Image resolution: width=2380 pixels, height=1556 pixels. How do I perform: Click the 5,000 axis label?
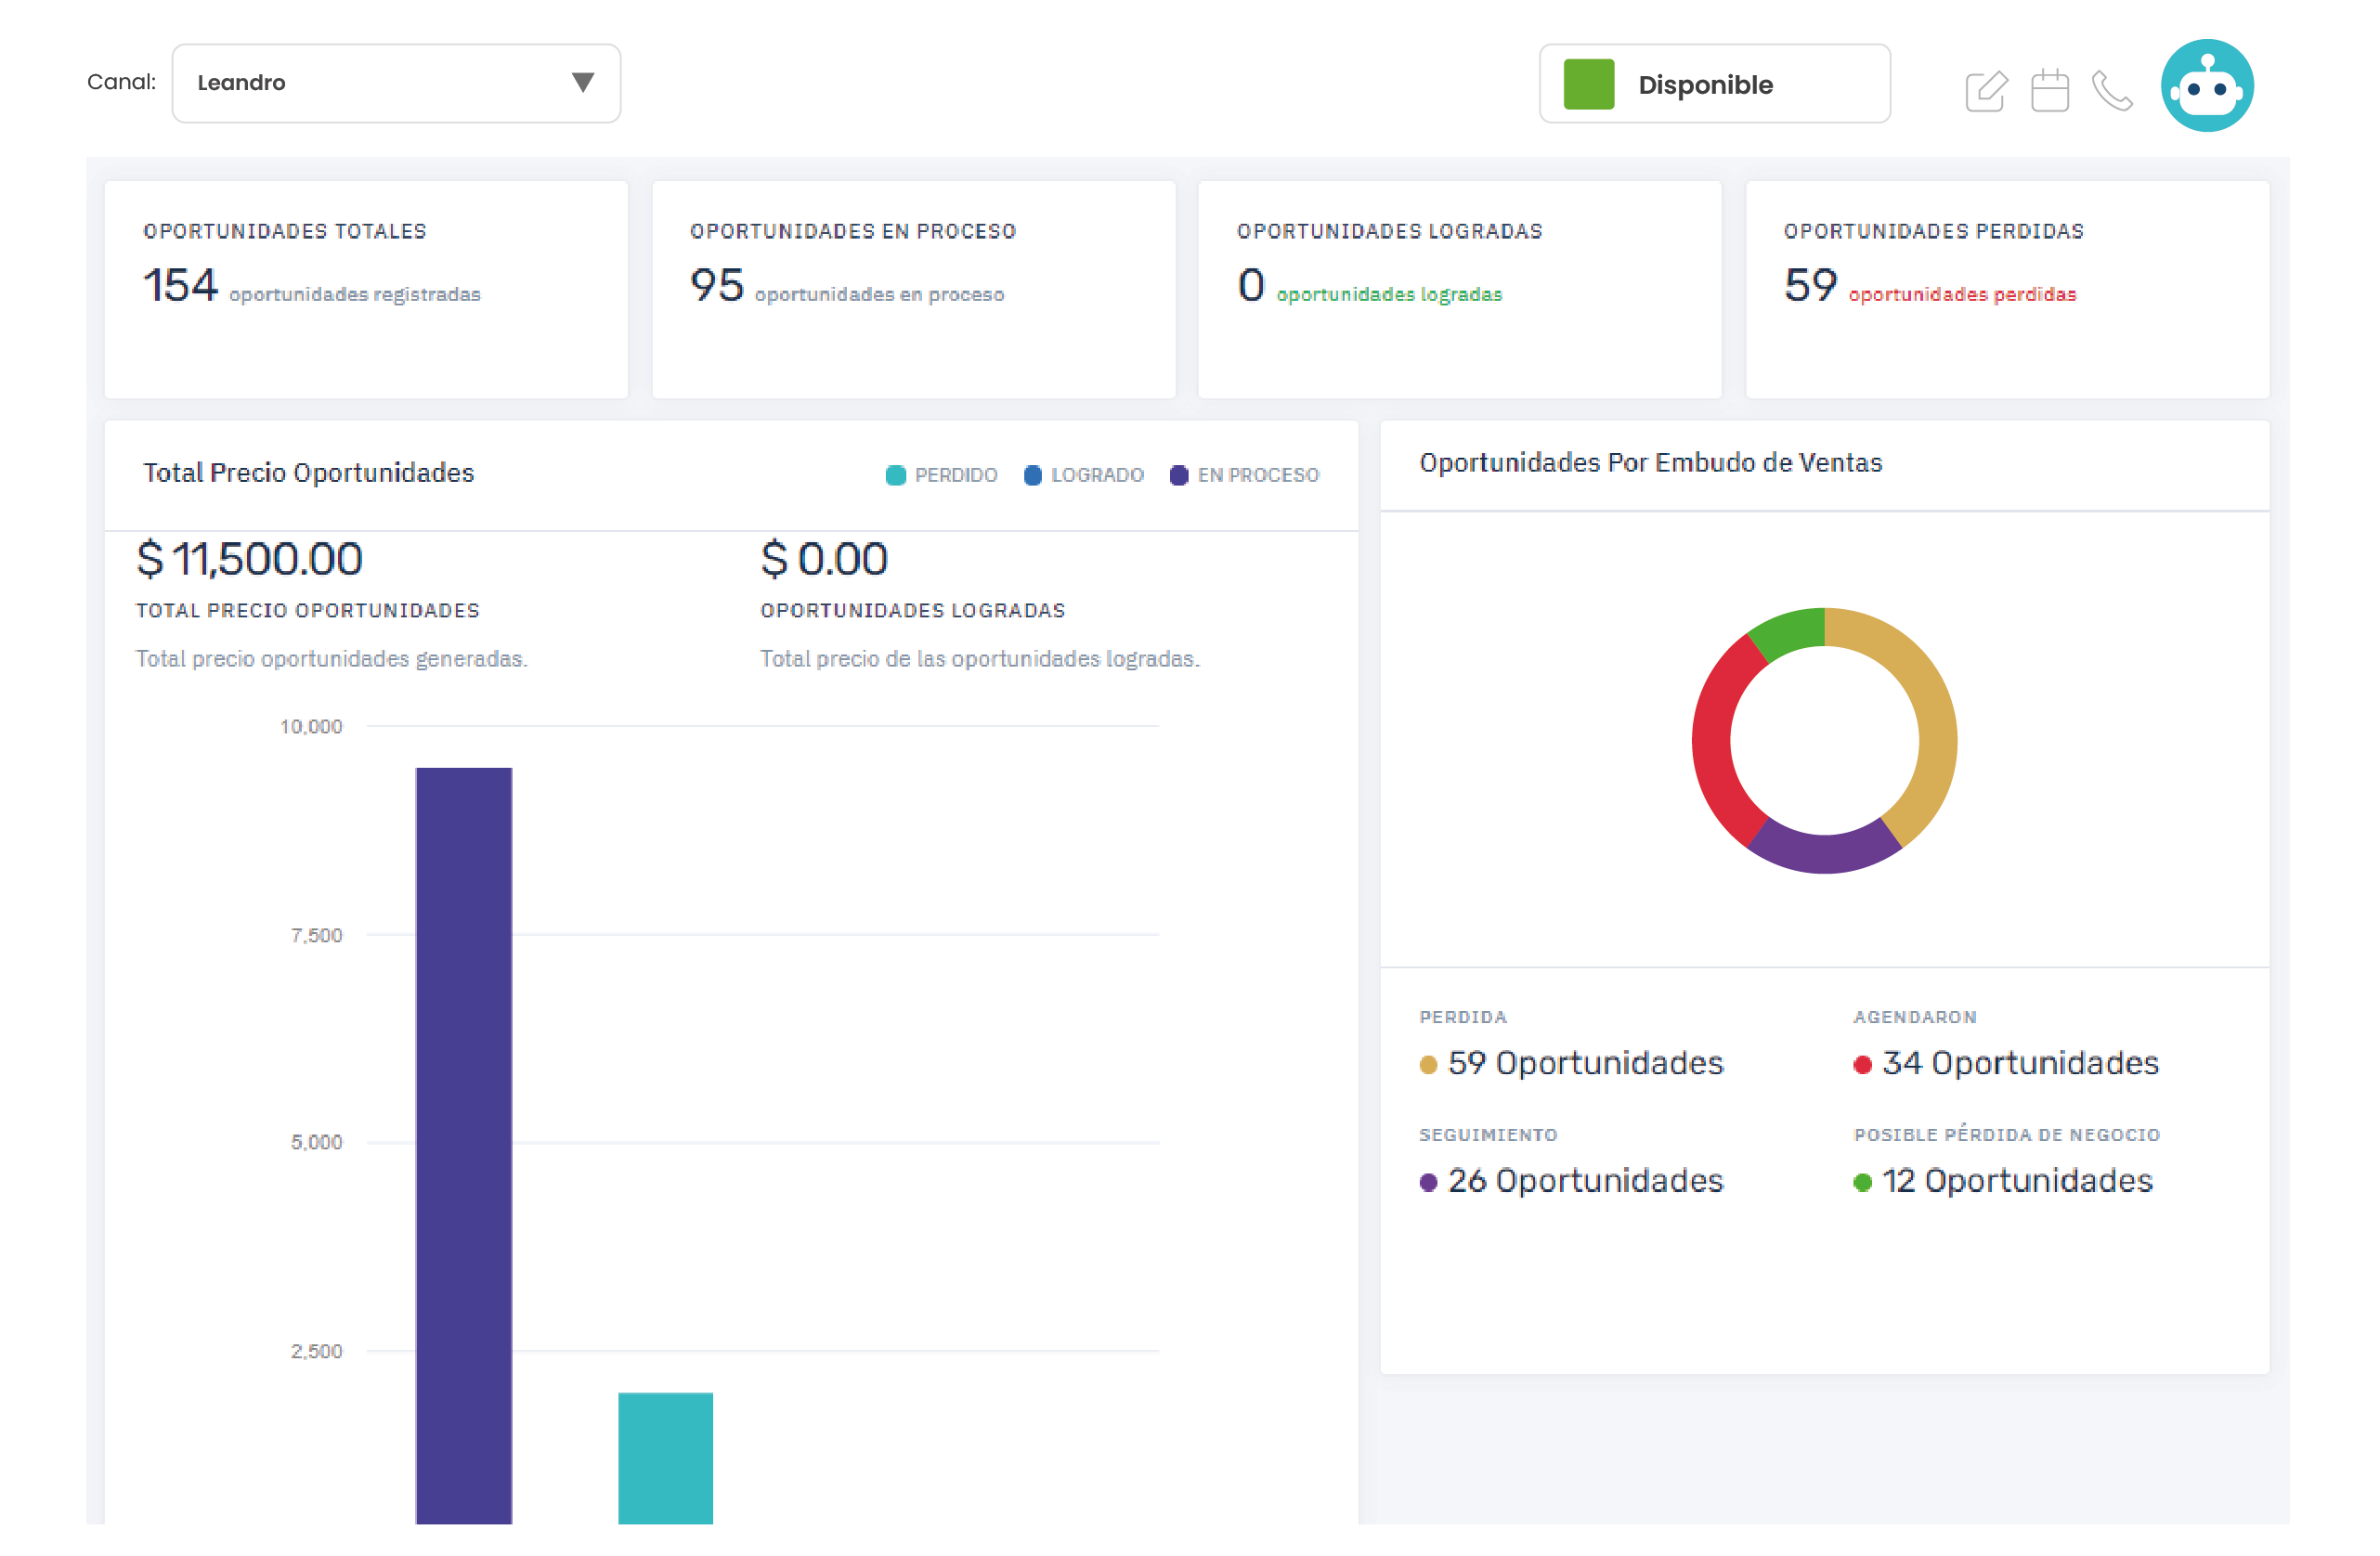click(316, 1143)
